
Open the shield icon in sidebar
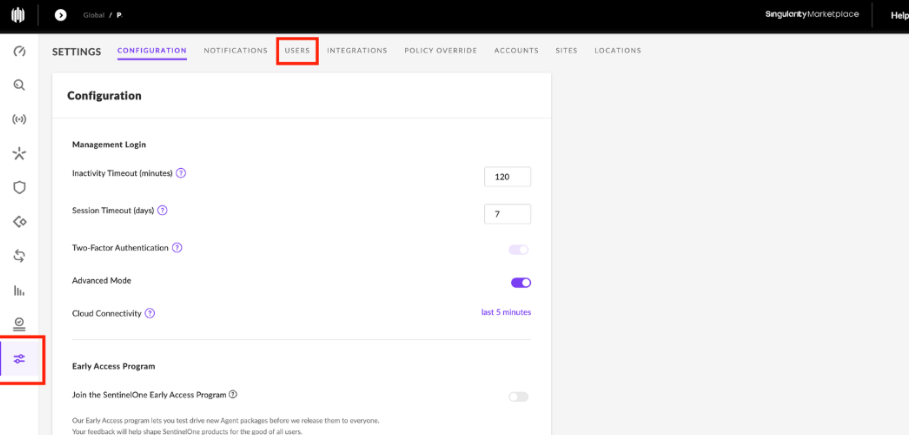click(19, 187)
